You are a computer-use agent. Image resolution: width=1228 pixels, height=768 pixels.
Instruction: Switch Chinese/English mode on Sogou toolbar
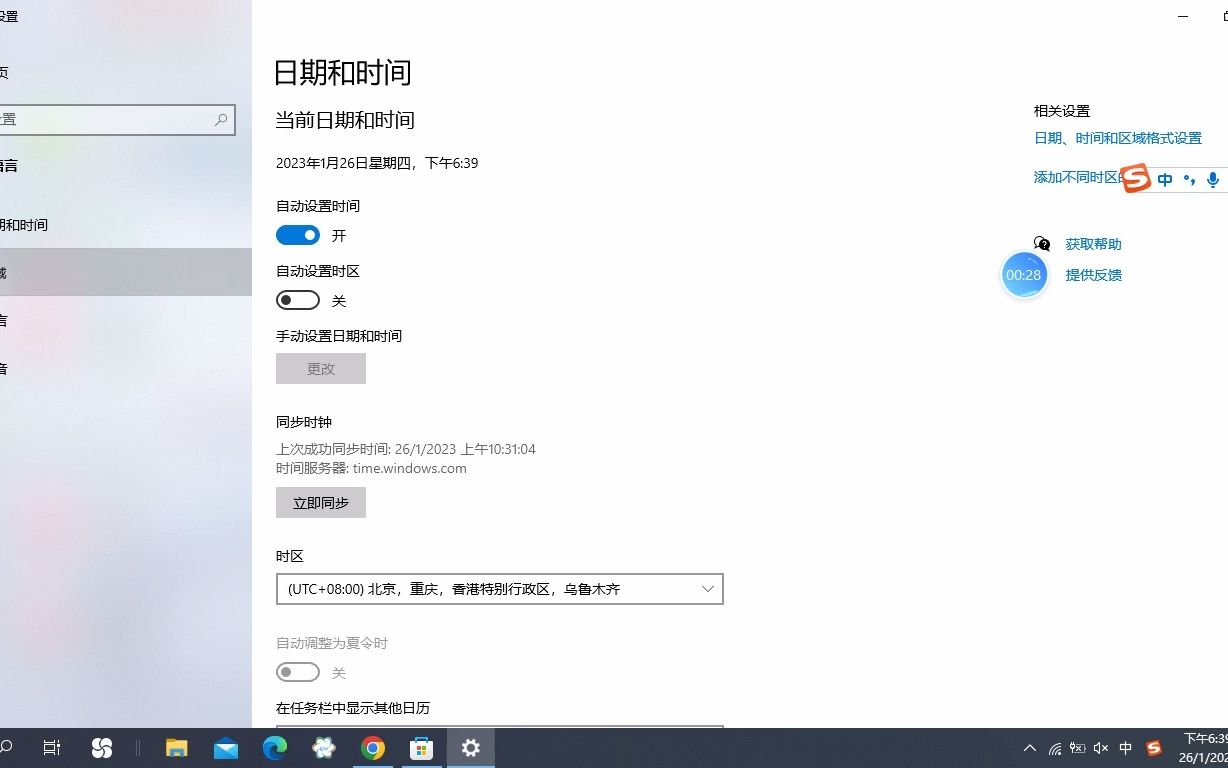(1164, 178)
